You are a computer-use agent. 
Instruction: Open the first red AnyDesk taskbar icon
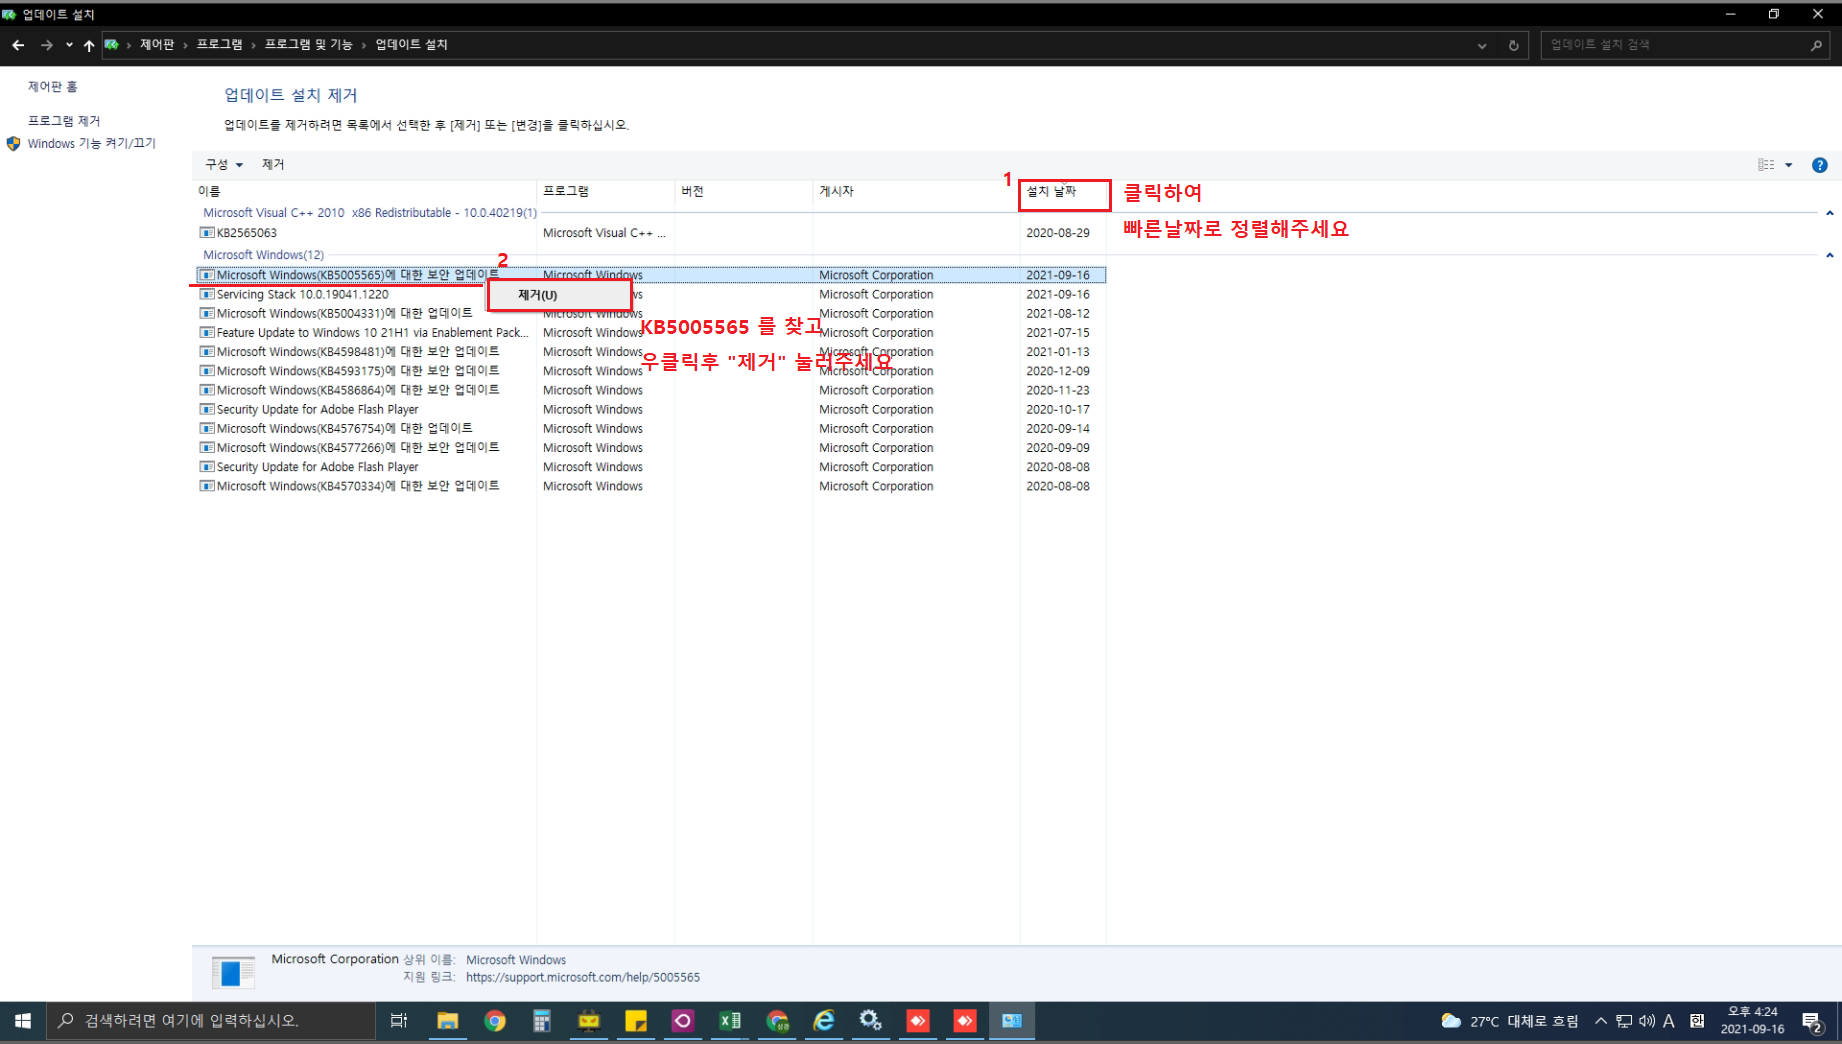coord(918,1021)
